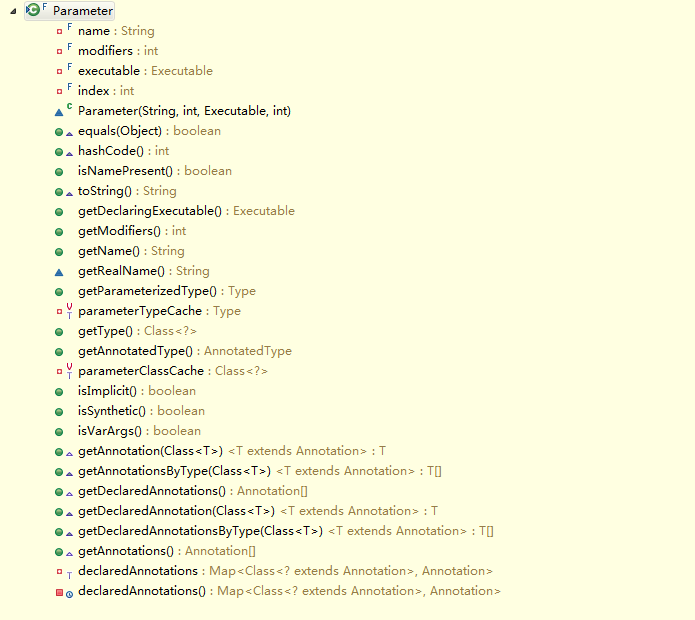Select isImplicit() : boolean method
This screenshot has height=620, width=695.
pos(137,391)
